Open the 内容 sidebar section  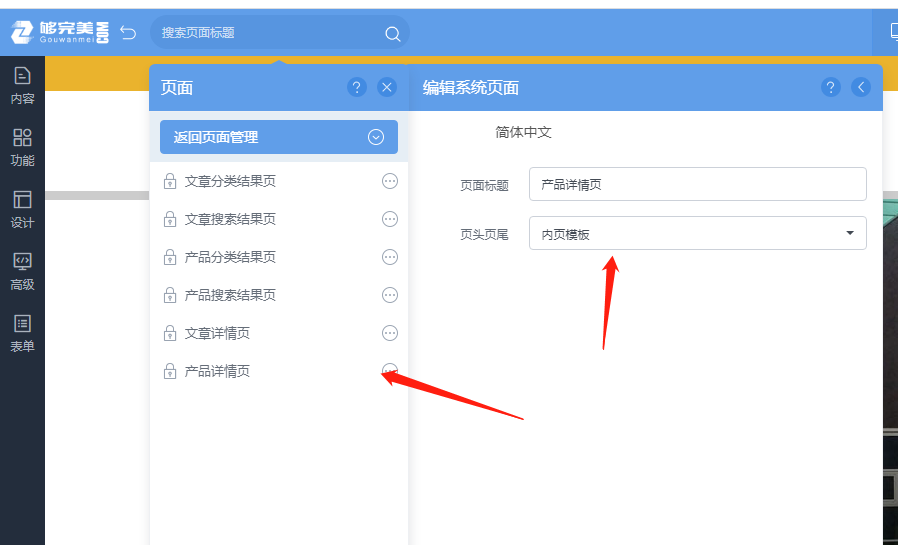coord(22,85)
